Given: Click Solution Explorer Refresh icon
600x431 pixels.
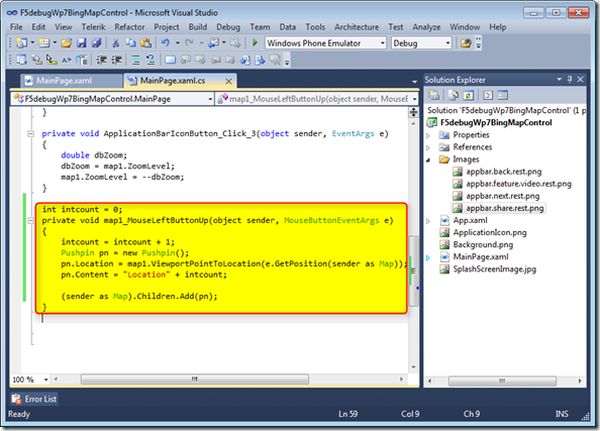Looking at the screenshot, I should (x=468, y=95).
